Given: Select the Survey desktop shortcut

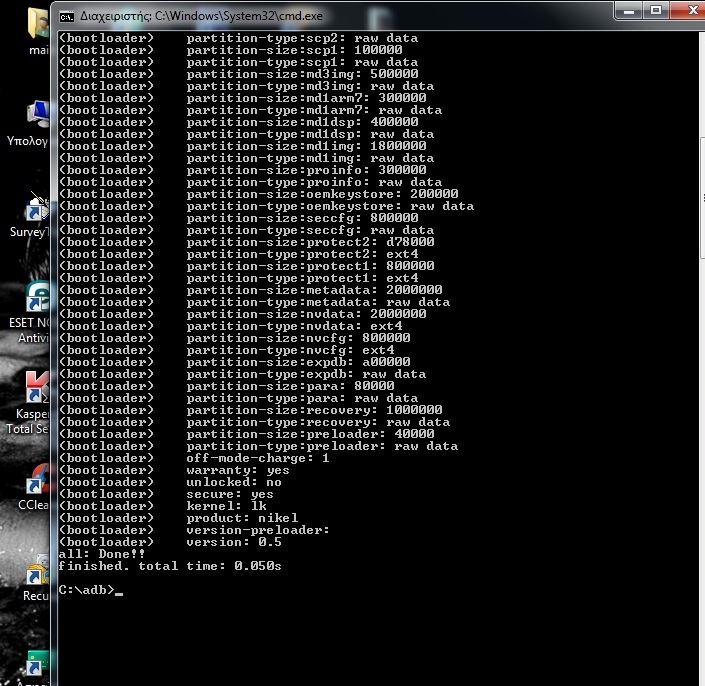Looking at the screenshot, I should click(38, 208).
